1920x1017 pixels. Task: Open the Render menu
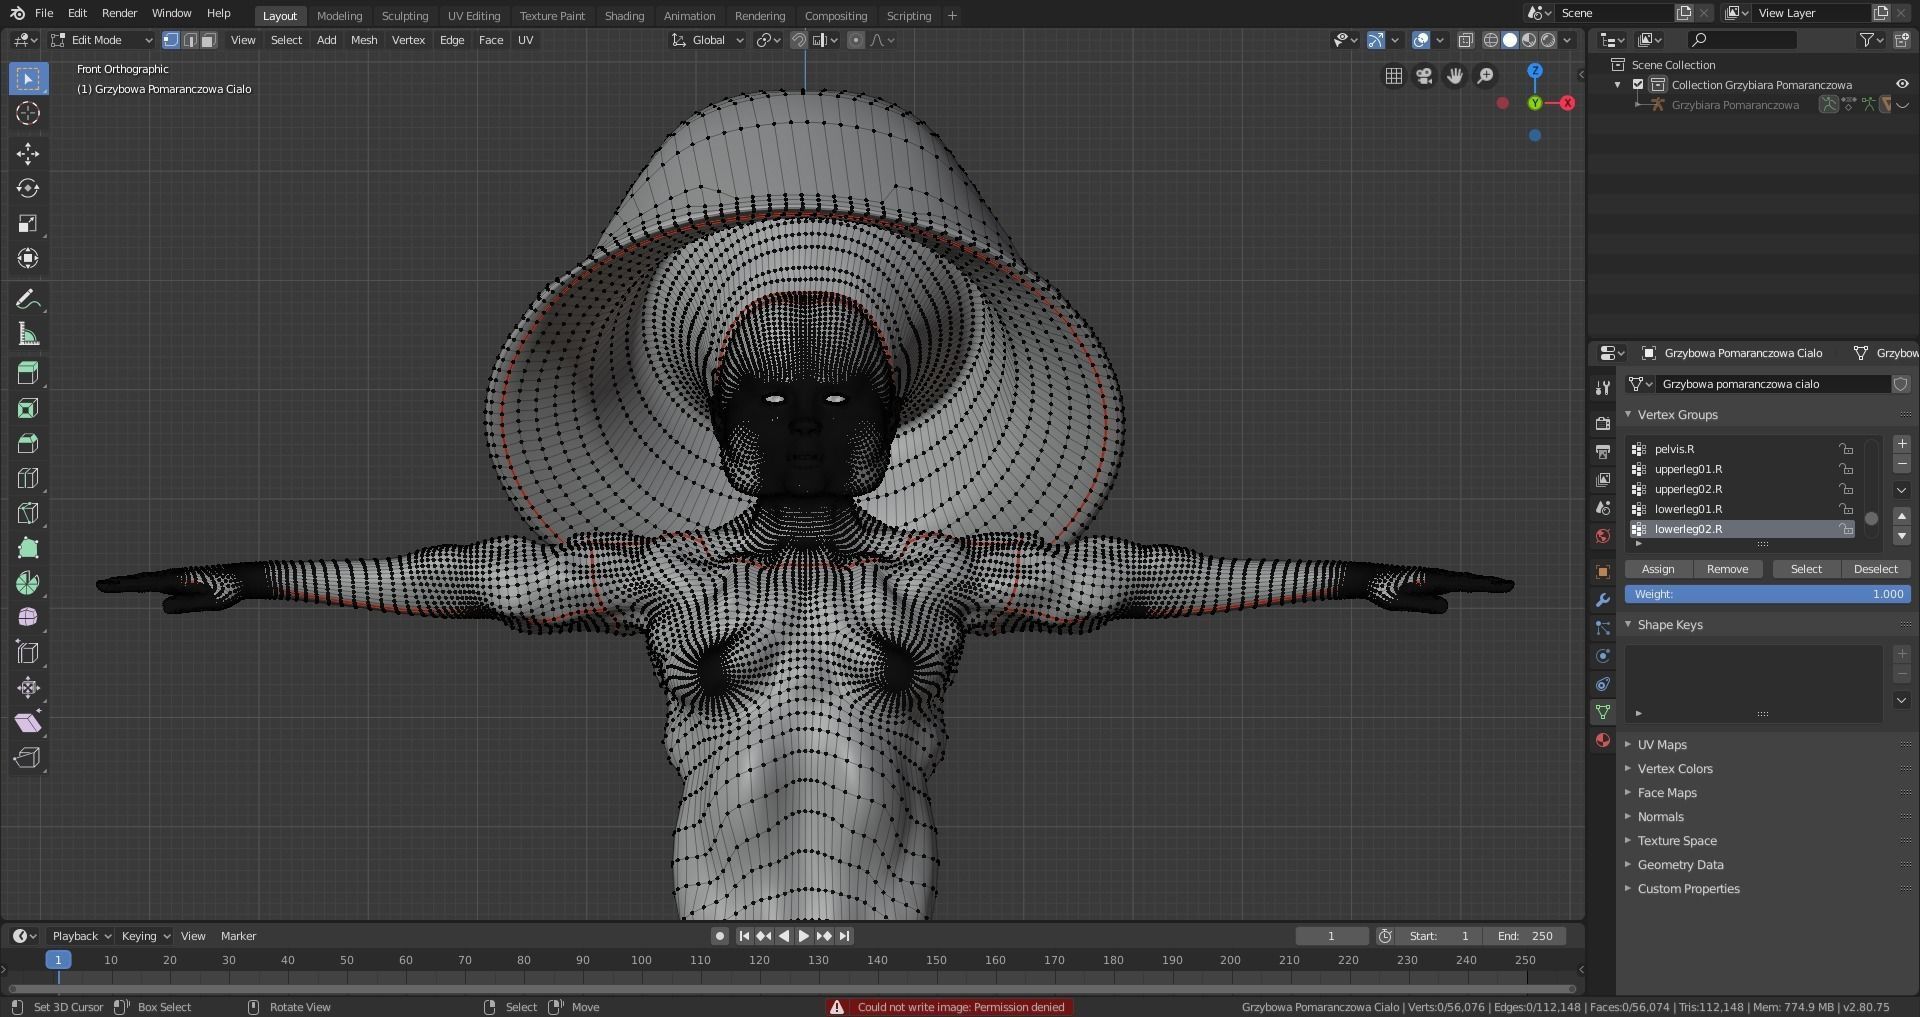pos(119,13)
